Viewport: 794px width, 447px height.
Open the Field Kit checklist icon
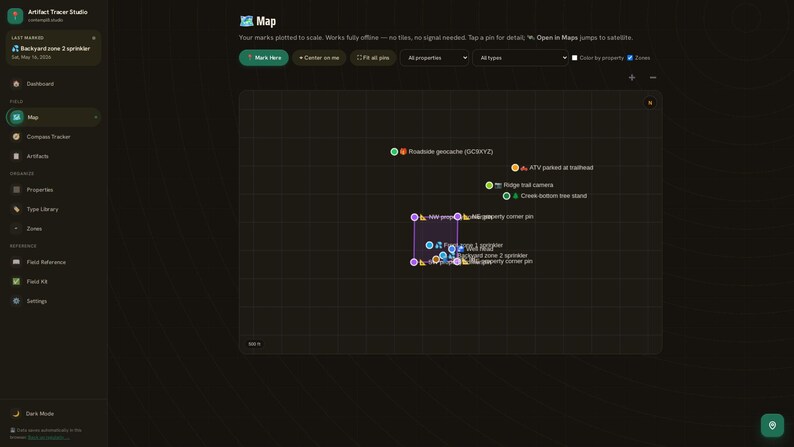(16, 281)
